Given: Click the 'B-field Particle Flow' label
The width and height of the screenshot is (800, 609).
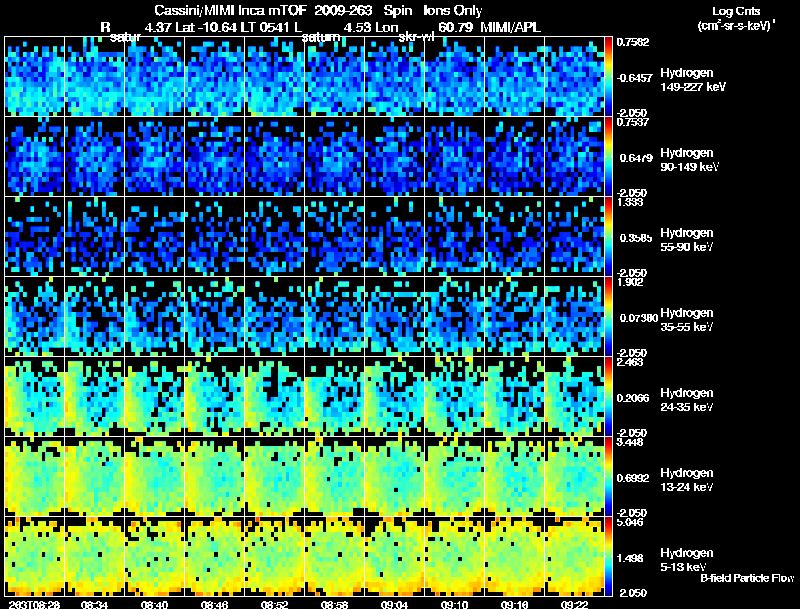Looking at the screenshot, I should pyautogui.click(x=747, y=578).
